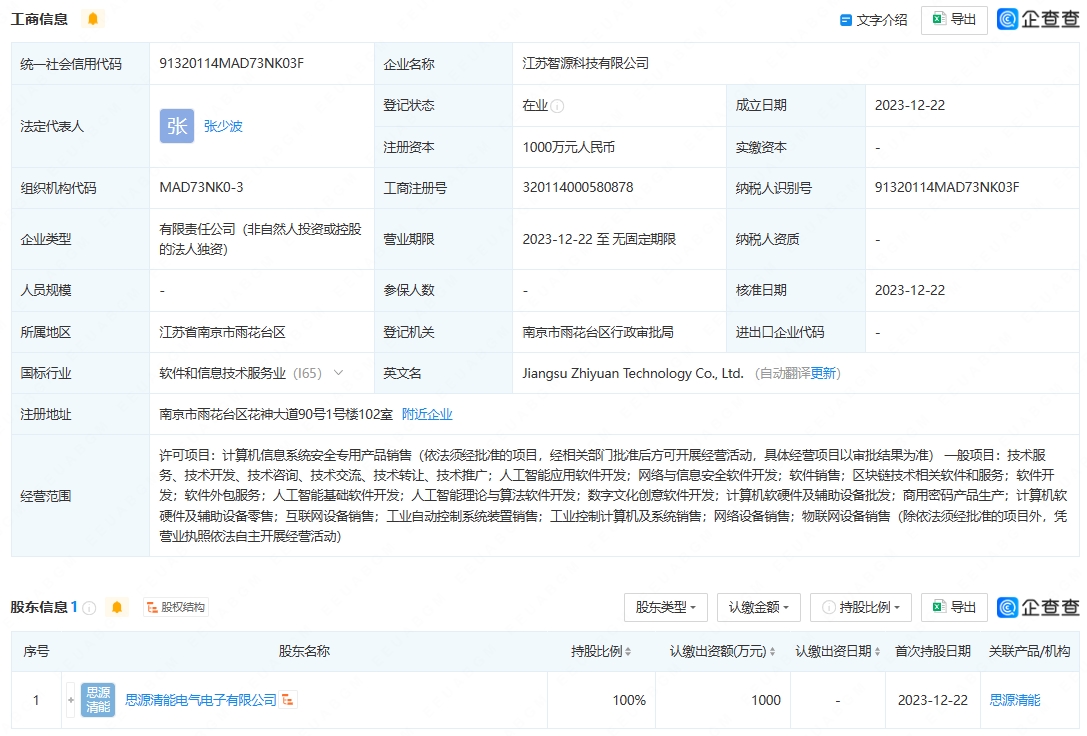Select the 成立日期 value 2023-12-22
The height and width of the screenshot is (736, 1087).
pos(910,105)
